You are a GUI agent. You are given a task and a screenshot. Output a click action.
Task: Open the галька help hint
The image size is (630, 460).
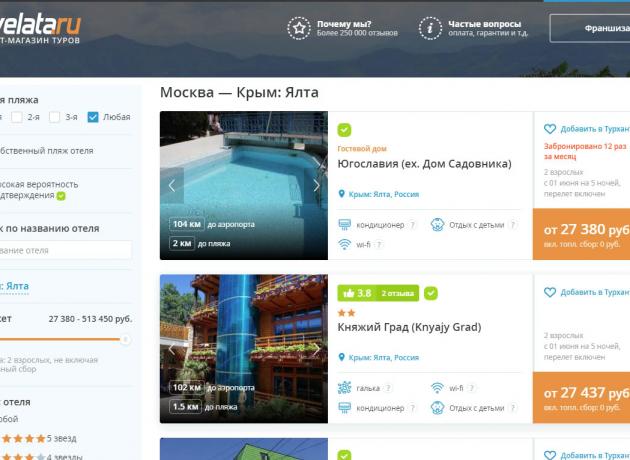388,388
